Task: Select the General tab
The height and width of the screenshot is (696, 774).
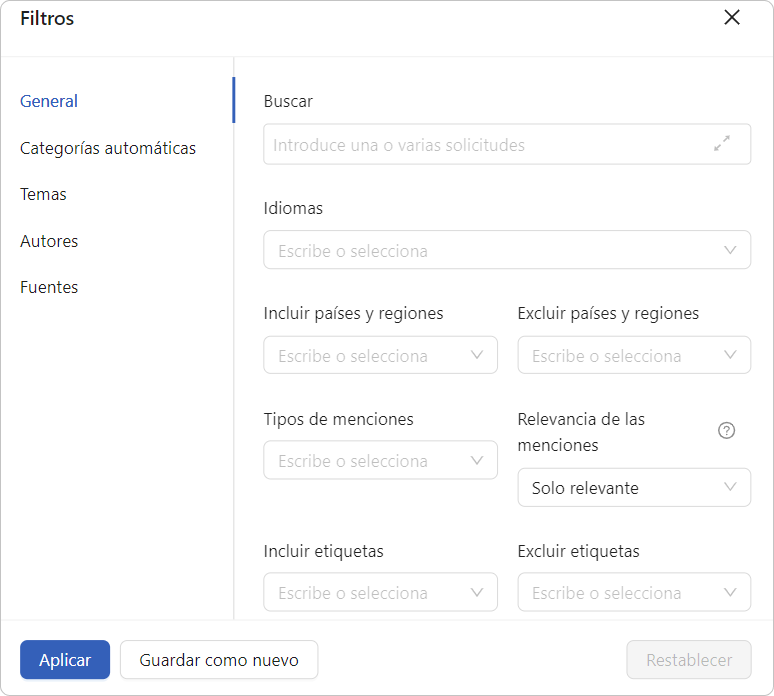Action: 49,101
